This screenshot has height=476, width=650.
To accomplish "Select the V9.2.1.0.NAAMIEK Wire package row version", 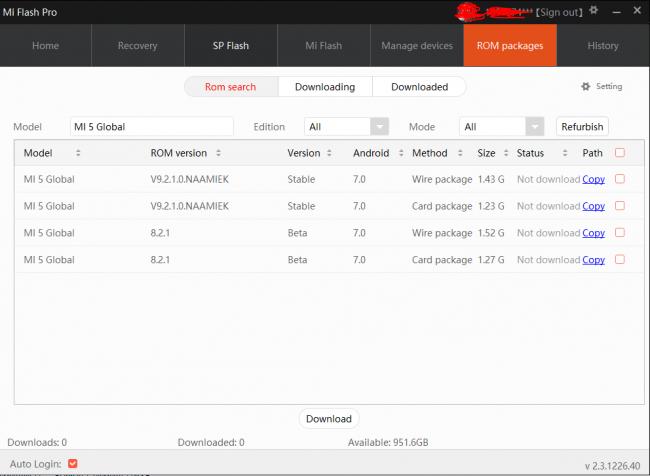I will [x=189, y=179].
